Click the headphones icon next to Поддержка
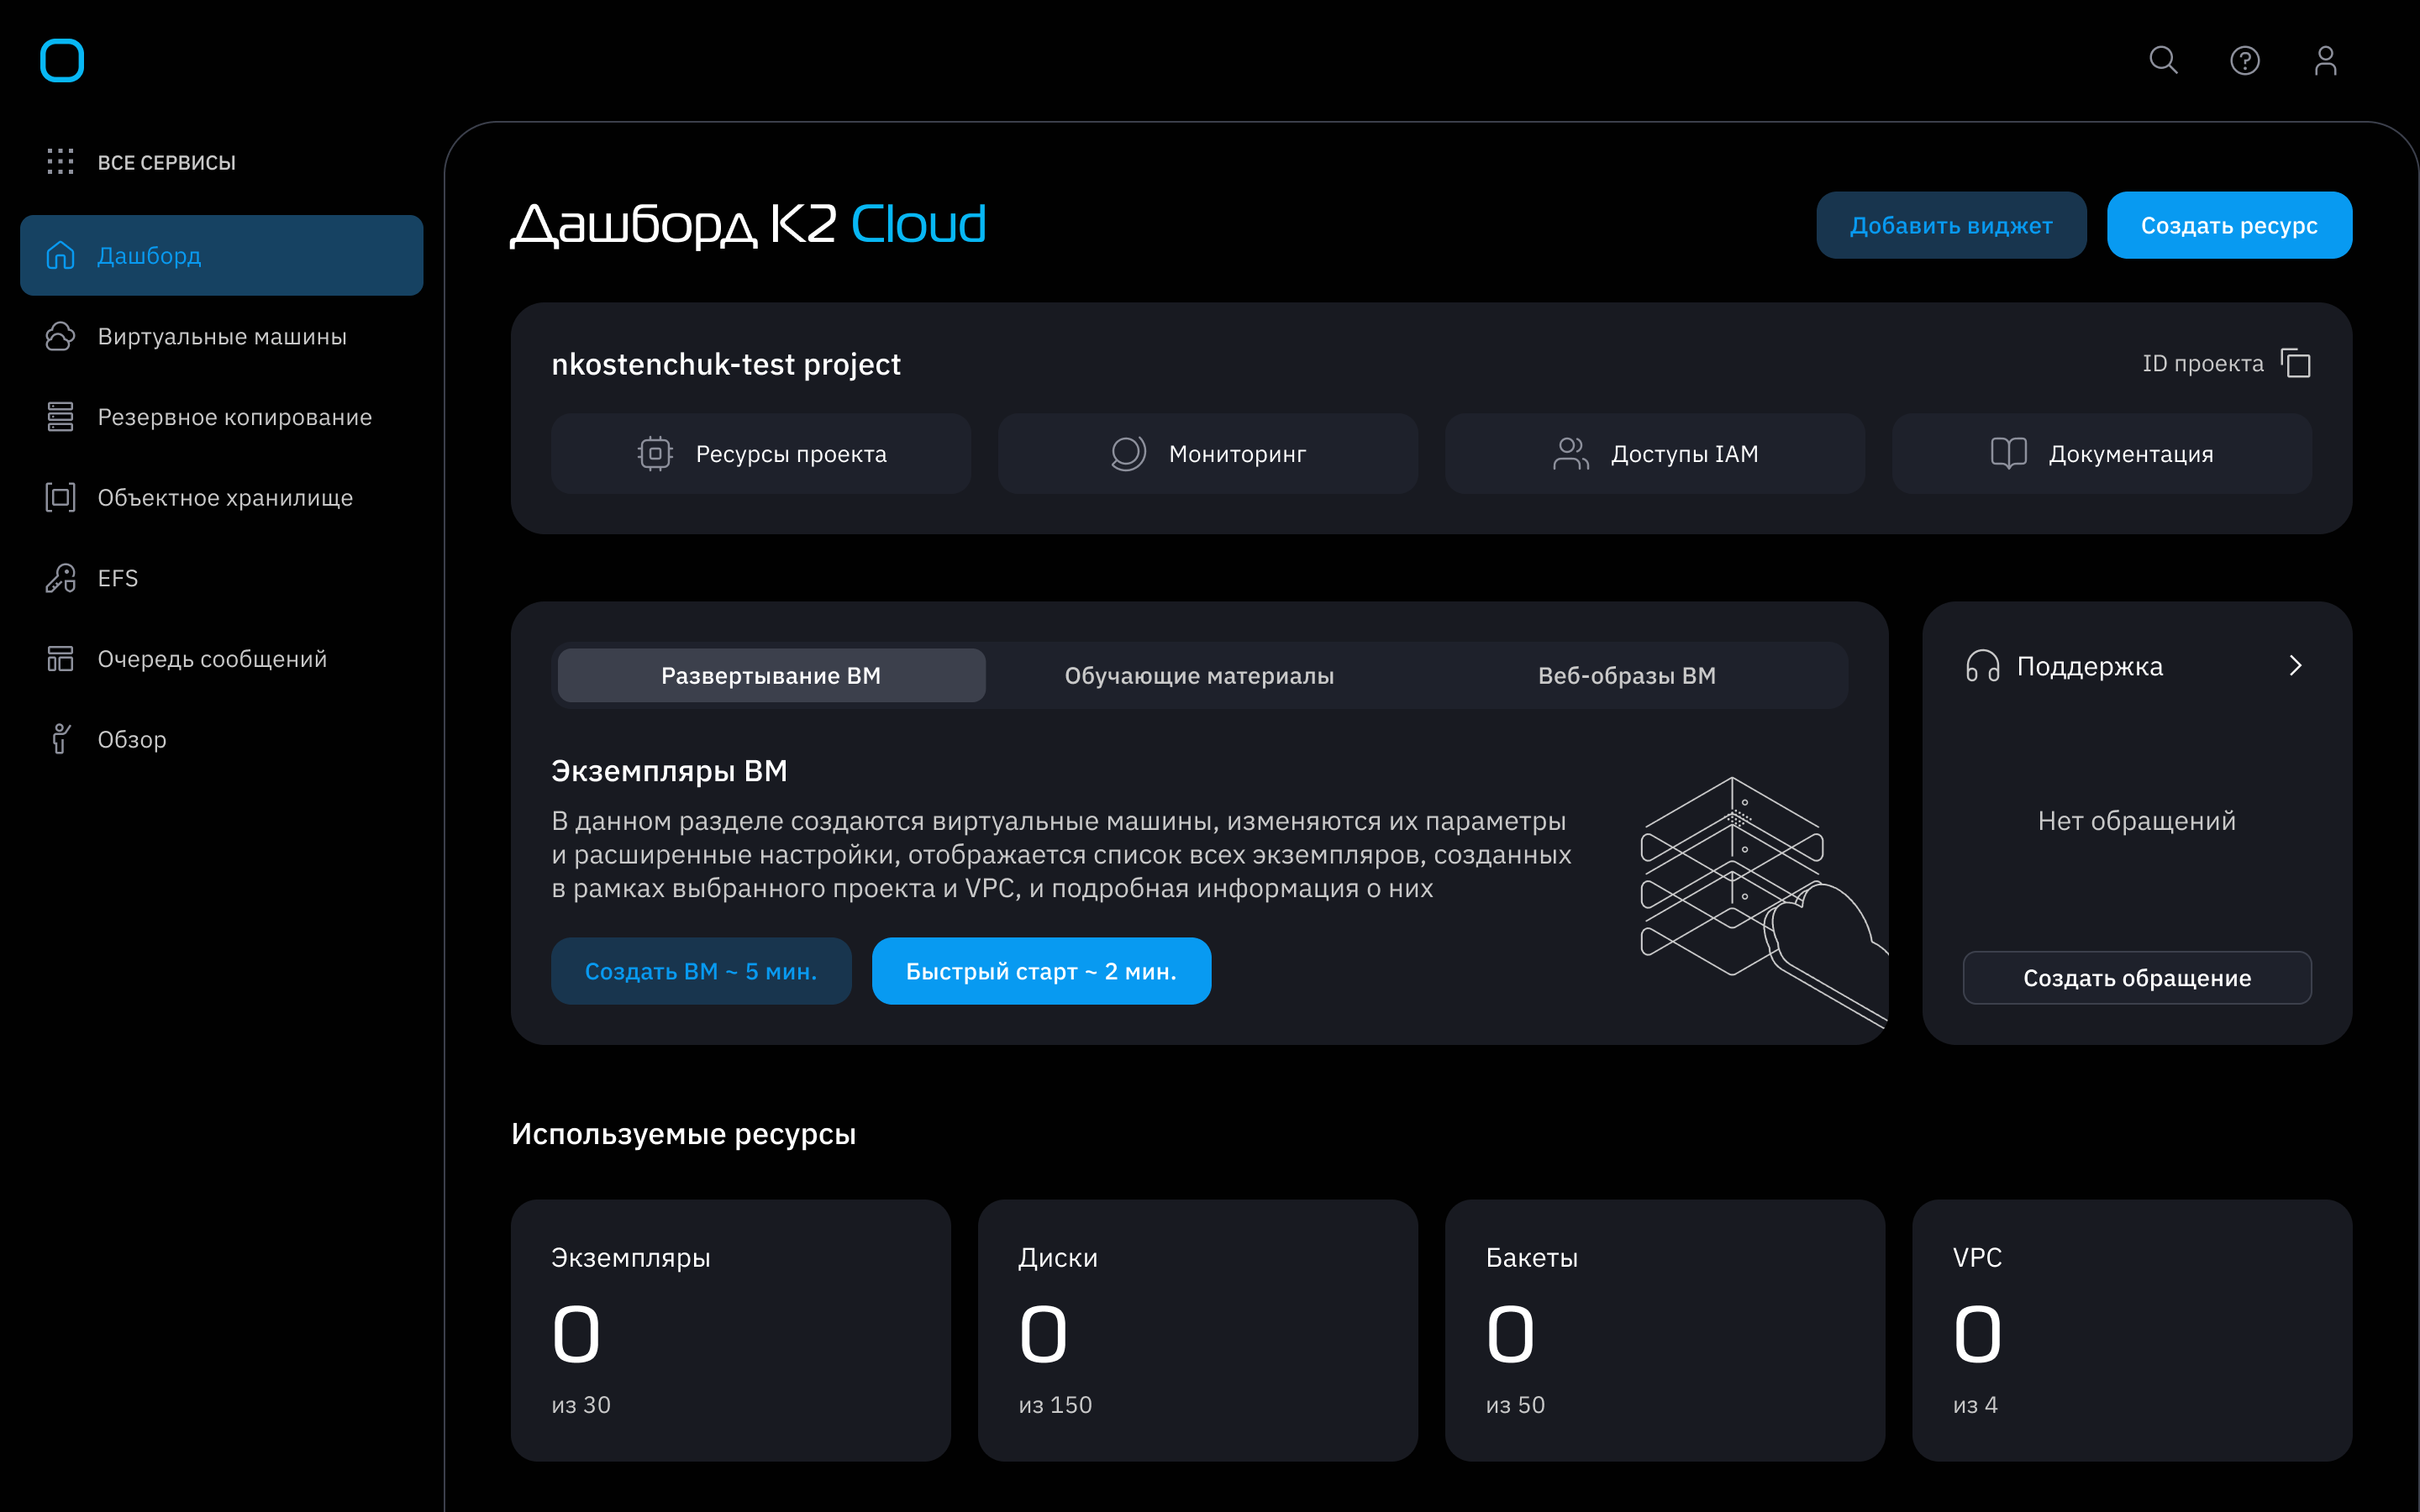The height and width of the screenshot is (1512, 2420). pyautogui.click(x=1982, y=666)
